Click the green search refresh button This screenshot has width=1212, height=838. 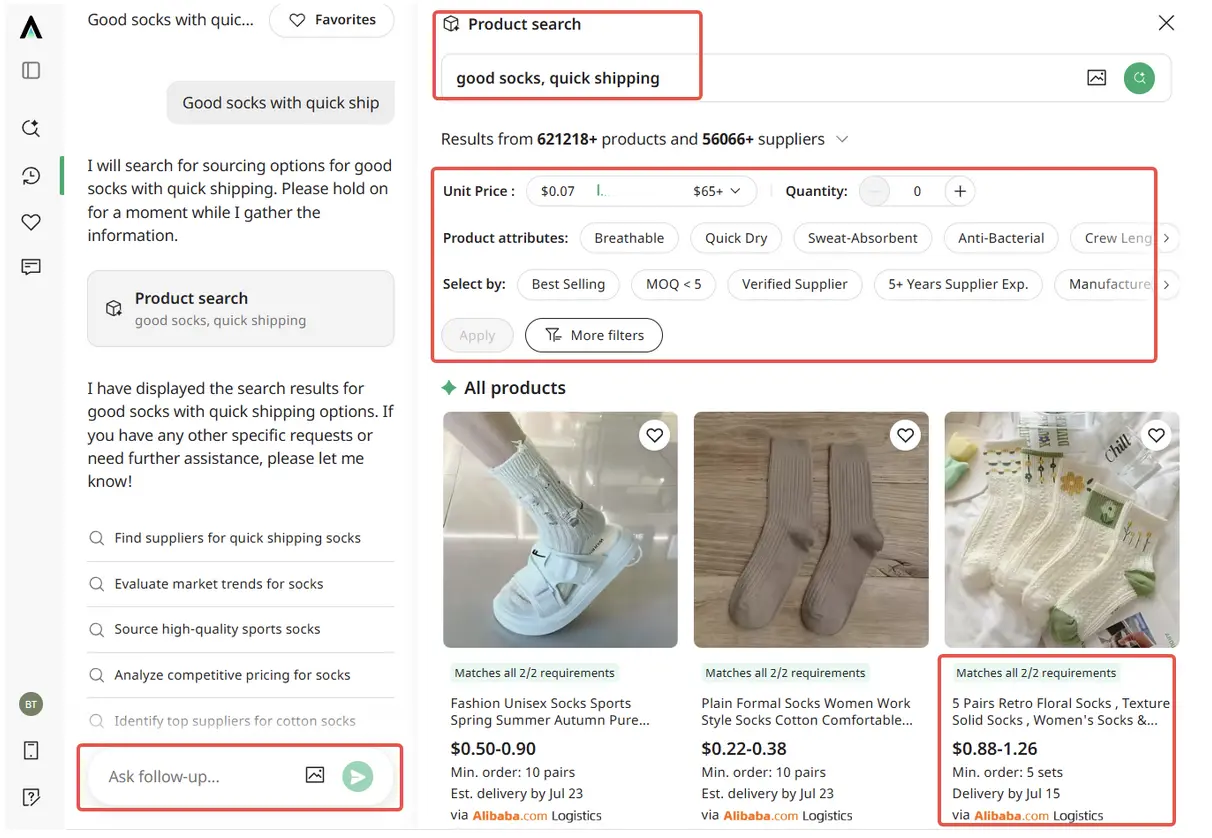coord(1139,77)
